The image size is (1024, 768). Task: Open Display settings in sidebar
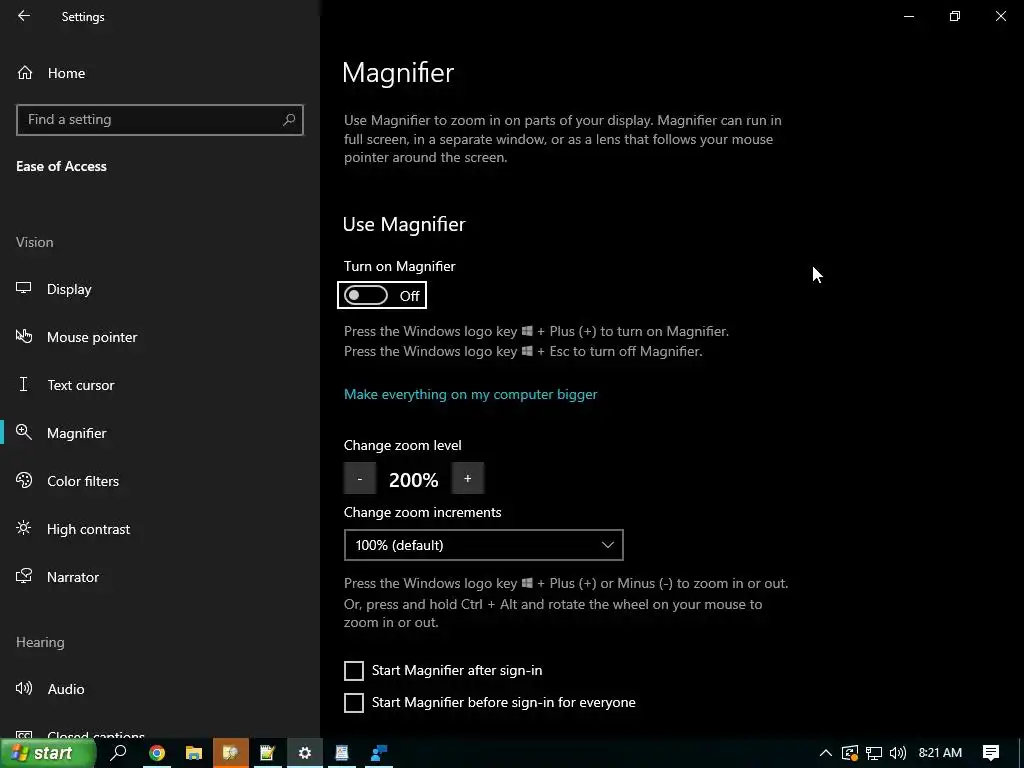(69, 289)
